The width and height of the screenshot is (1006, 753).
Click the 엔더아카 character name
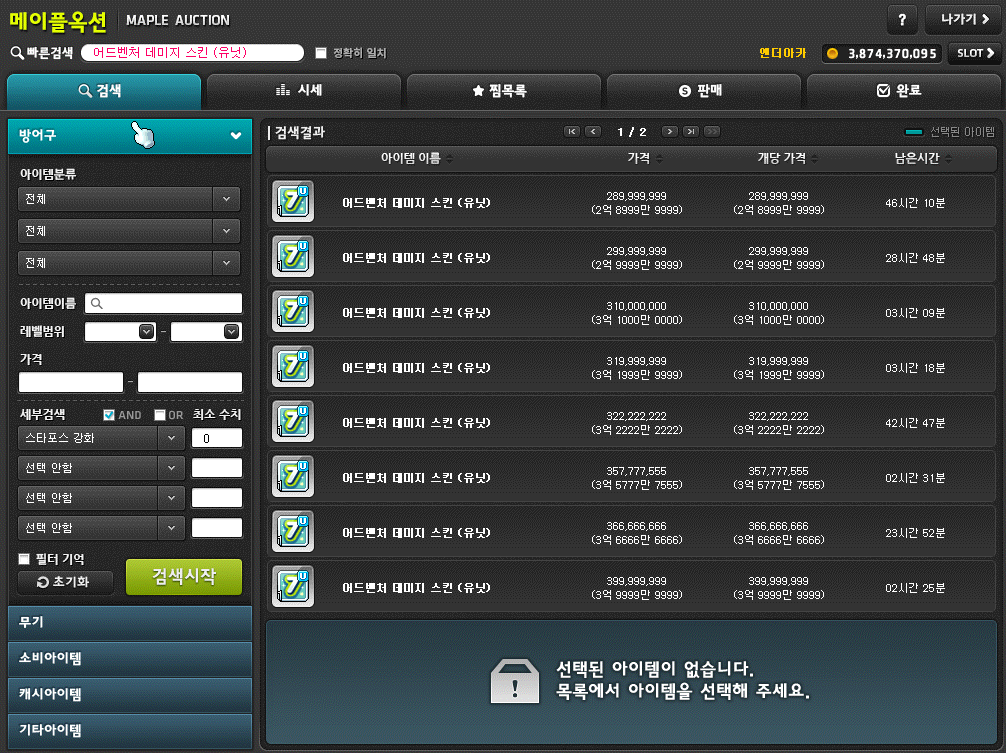click(x=782, y=53)
